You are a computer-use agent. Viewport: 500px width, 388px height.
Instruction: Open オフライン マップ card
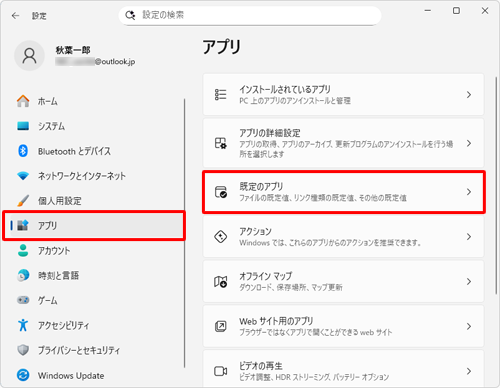pos(343,282)
